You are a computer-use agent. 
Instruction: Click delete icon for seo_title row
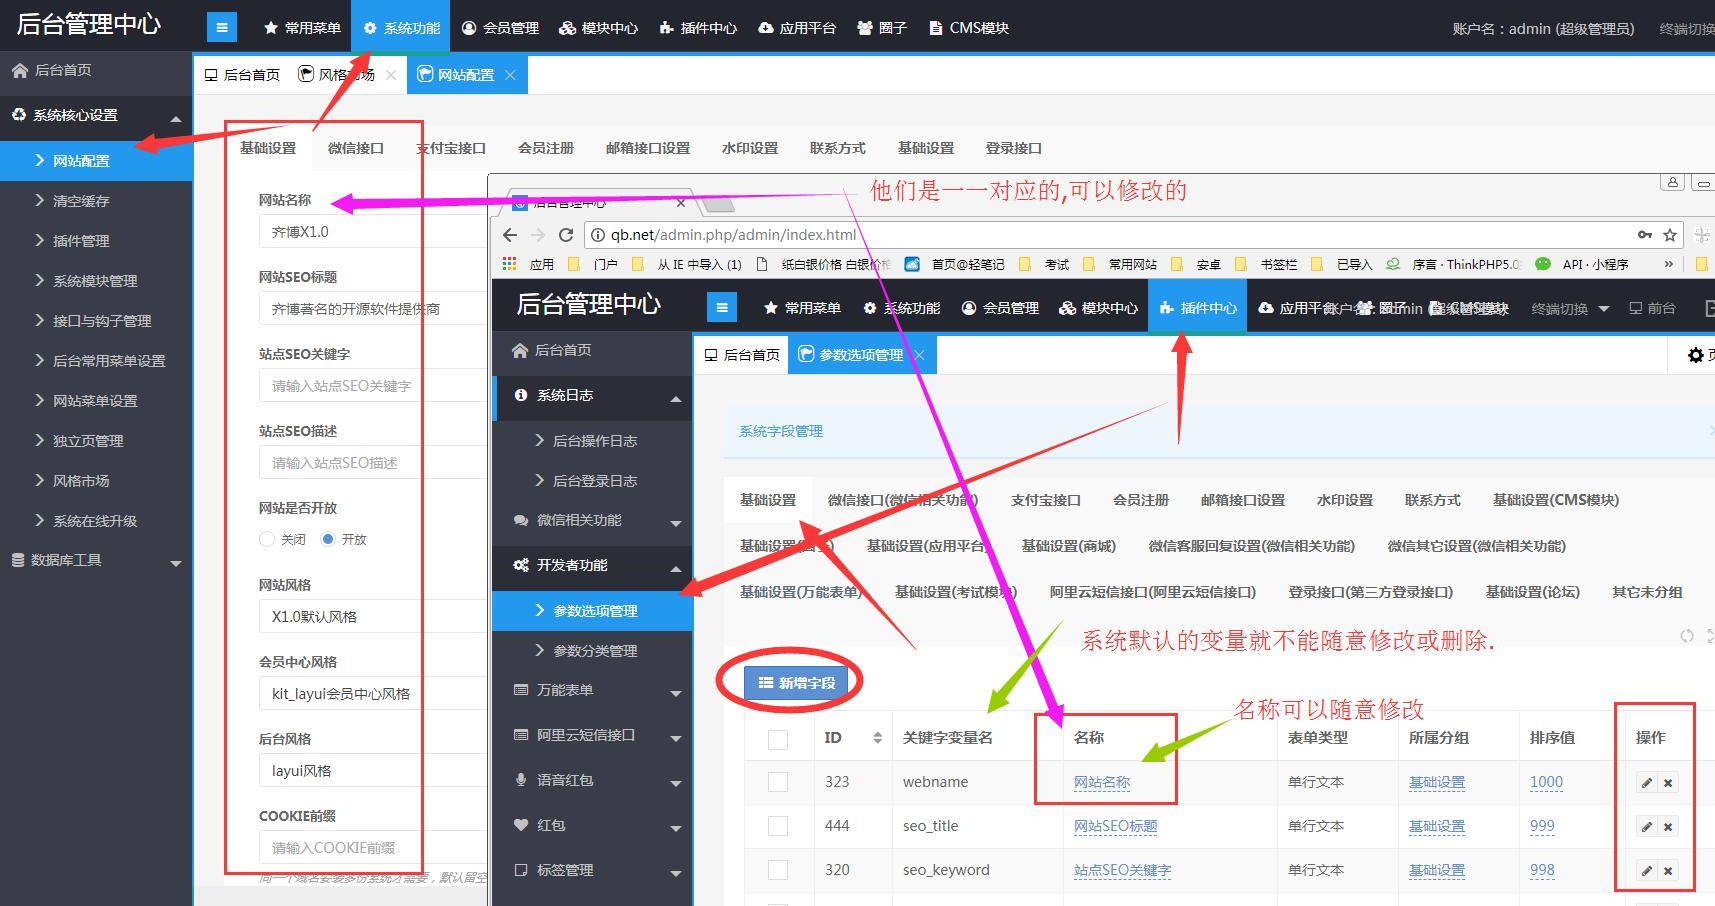point(1668,827)
